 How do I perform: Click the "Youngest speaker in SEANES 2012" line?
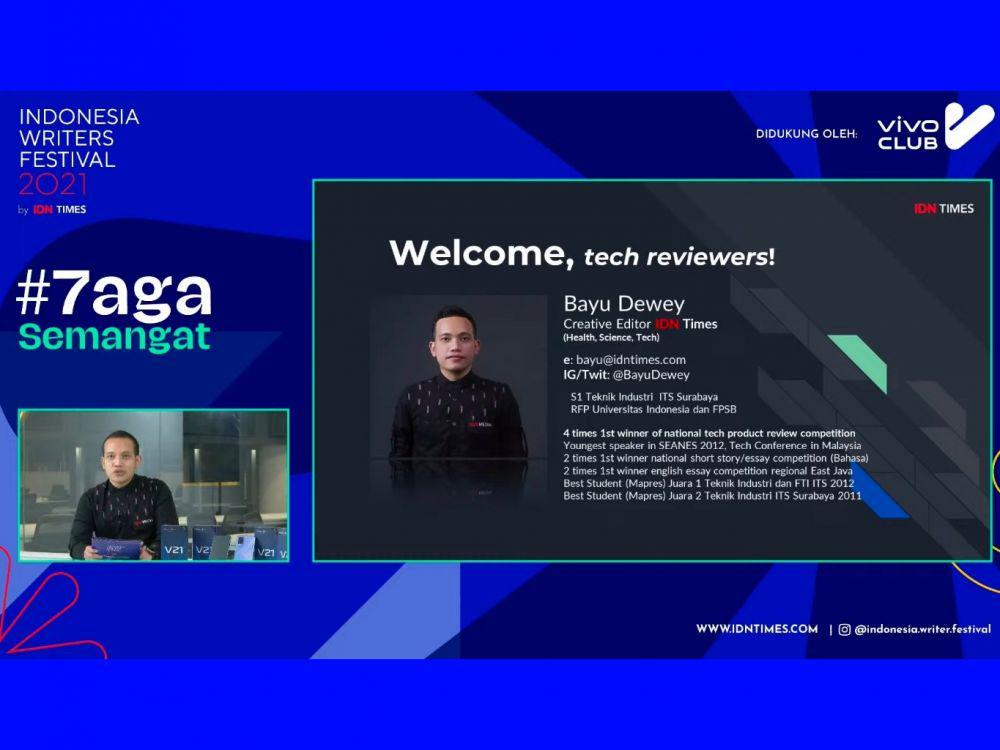tap(712, 446)
